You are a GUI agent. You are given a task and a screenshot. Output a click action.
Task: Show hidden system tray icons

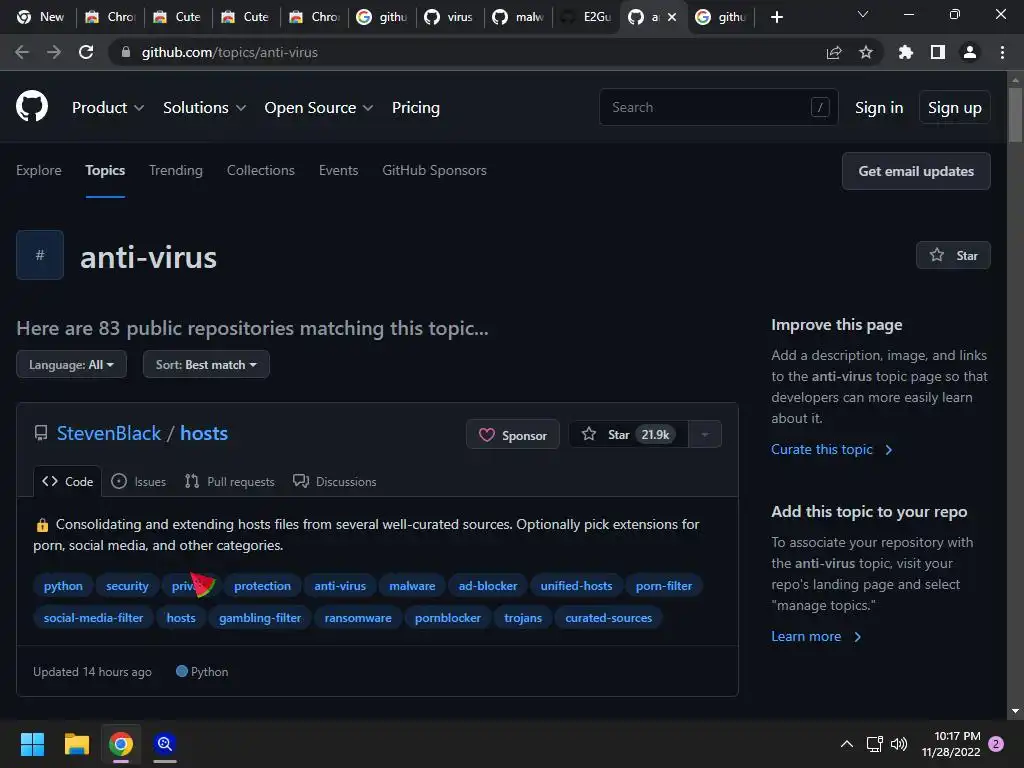[846, 744]
